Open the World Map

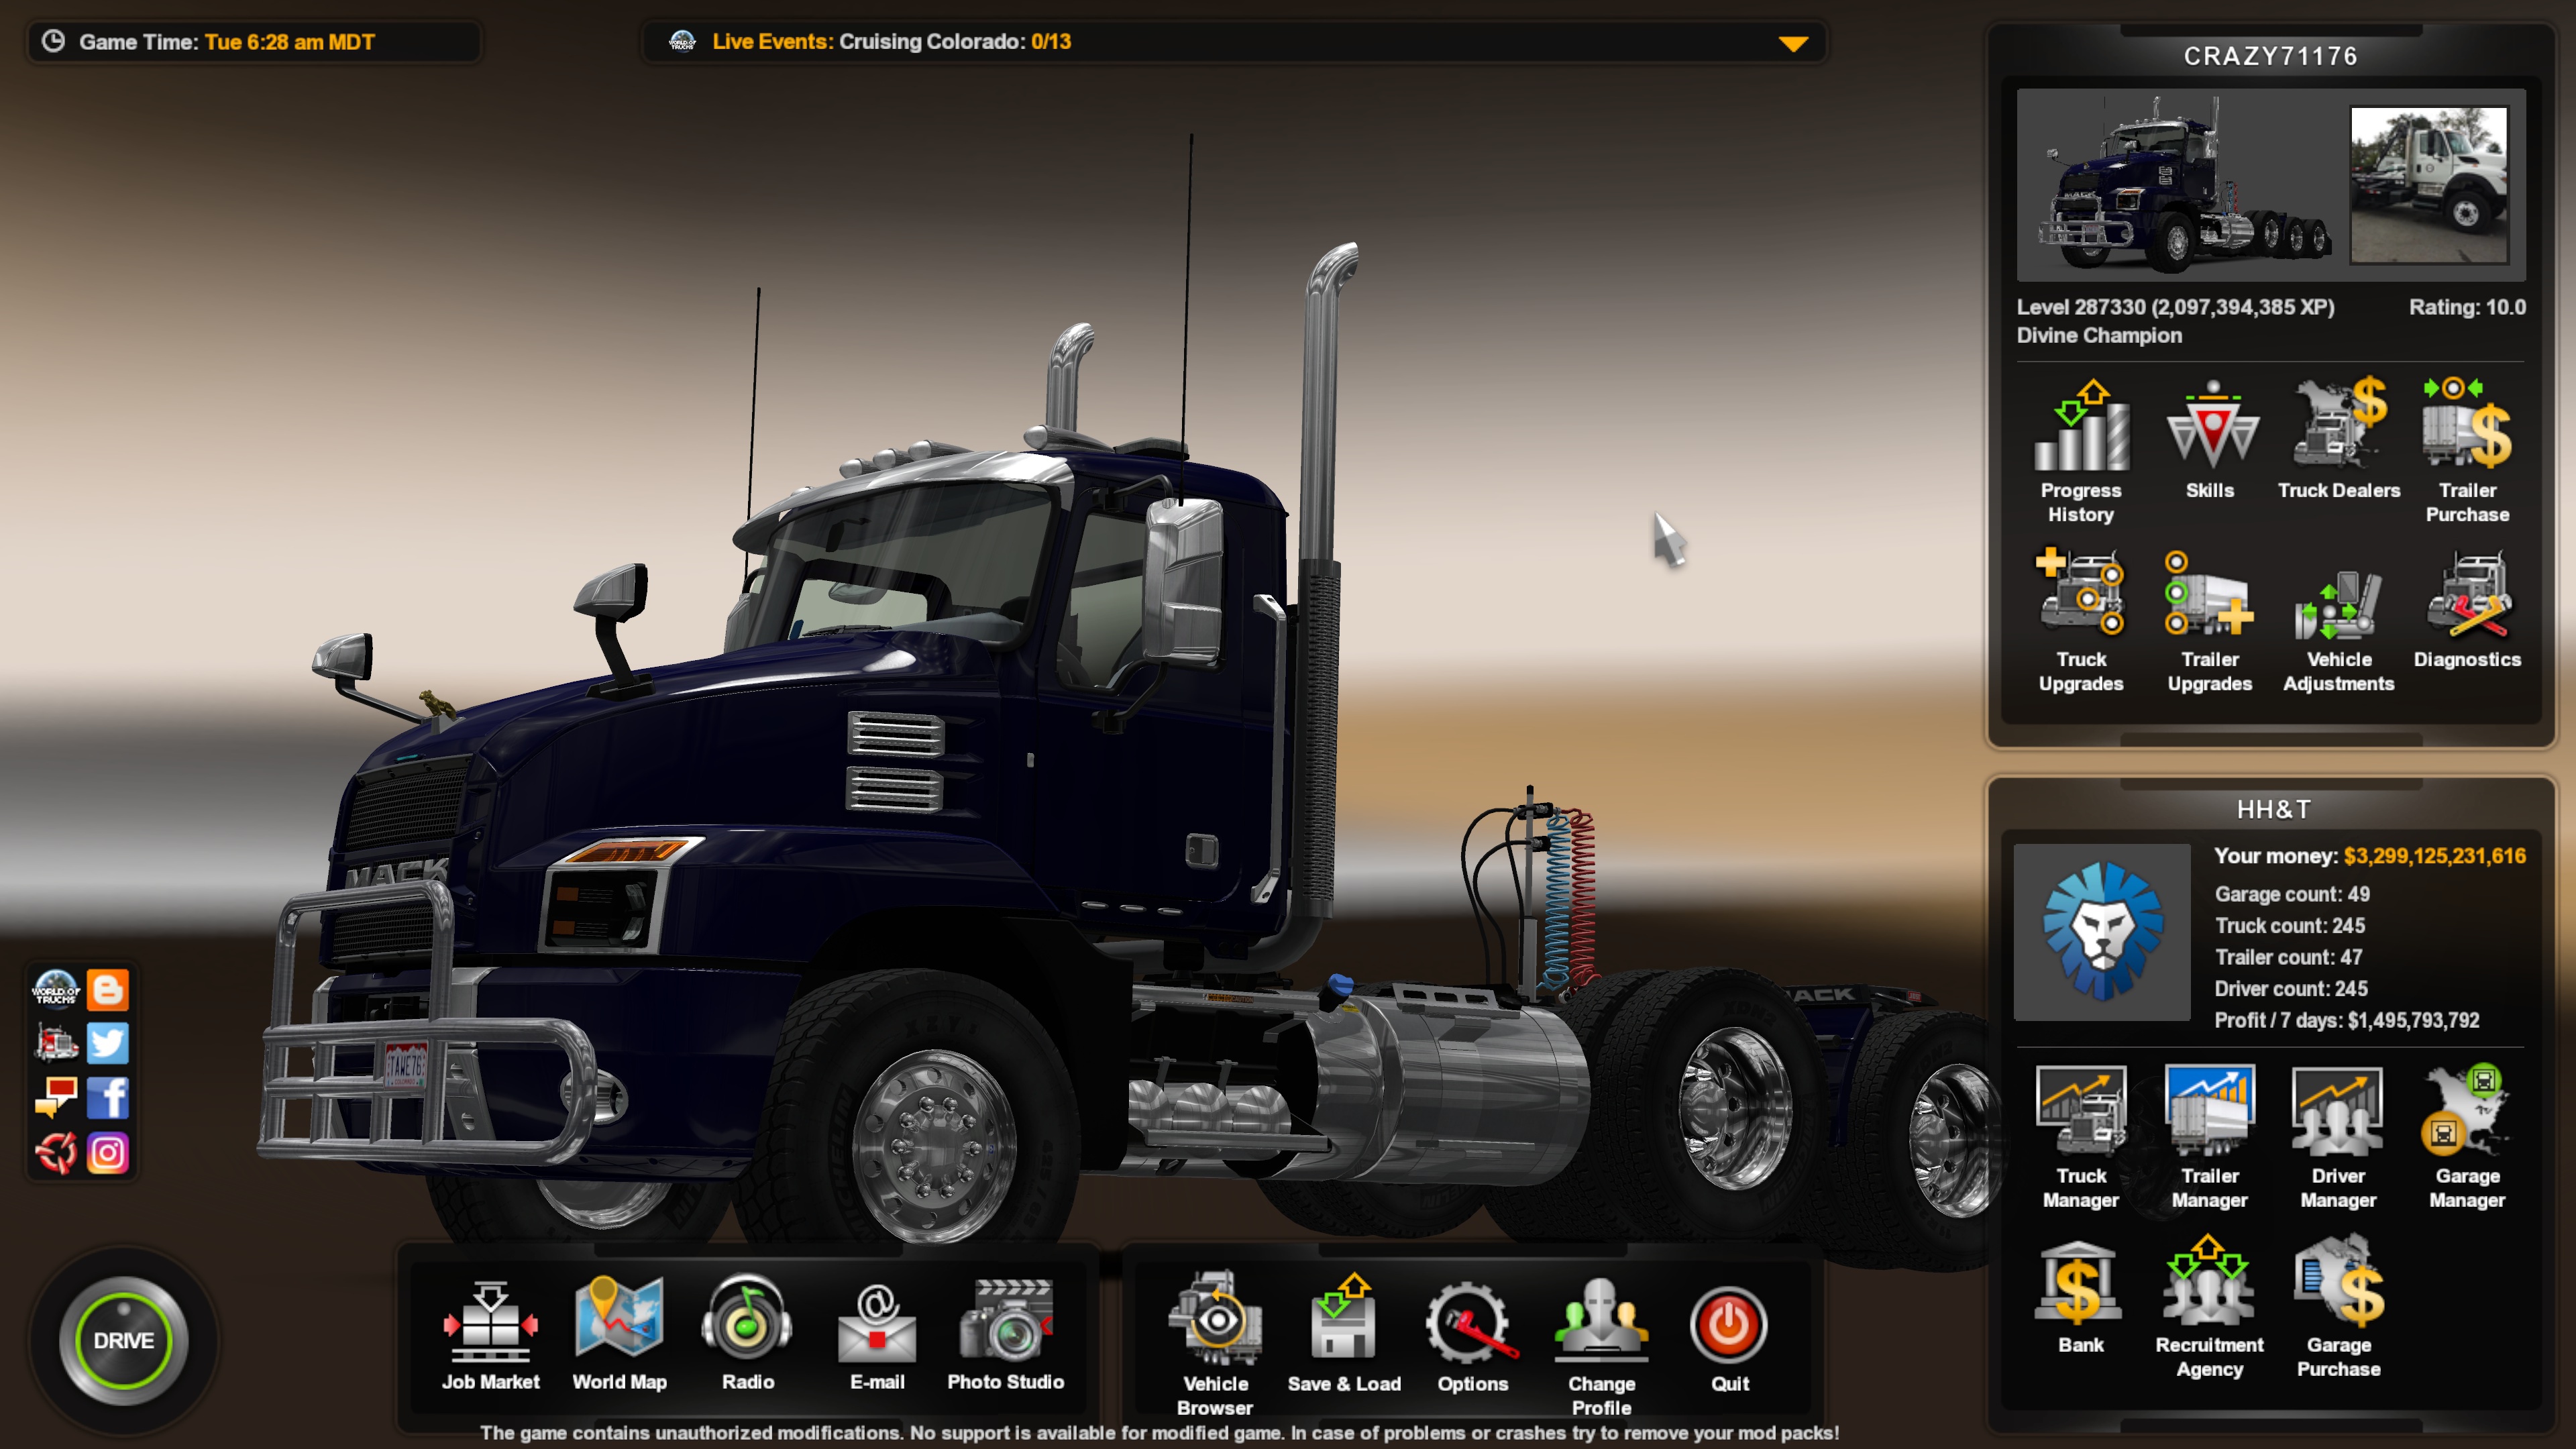click(620, 1334)
